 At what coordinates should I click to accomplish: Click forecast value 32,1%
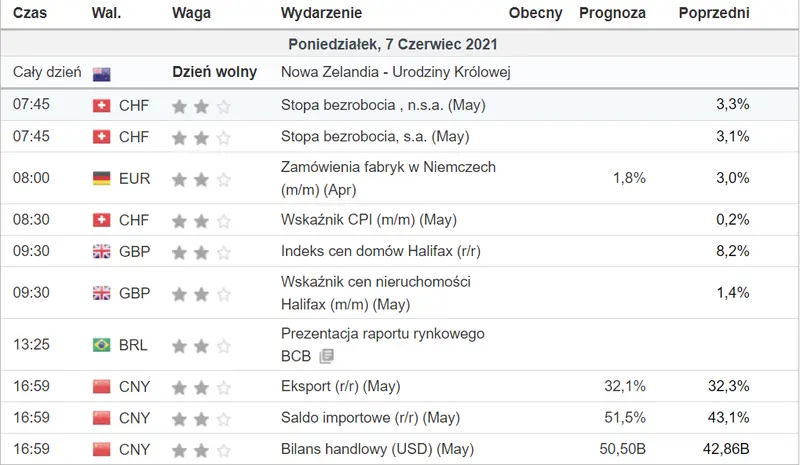(x=625, y=386)
